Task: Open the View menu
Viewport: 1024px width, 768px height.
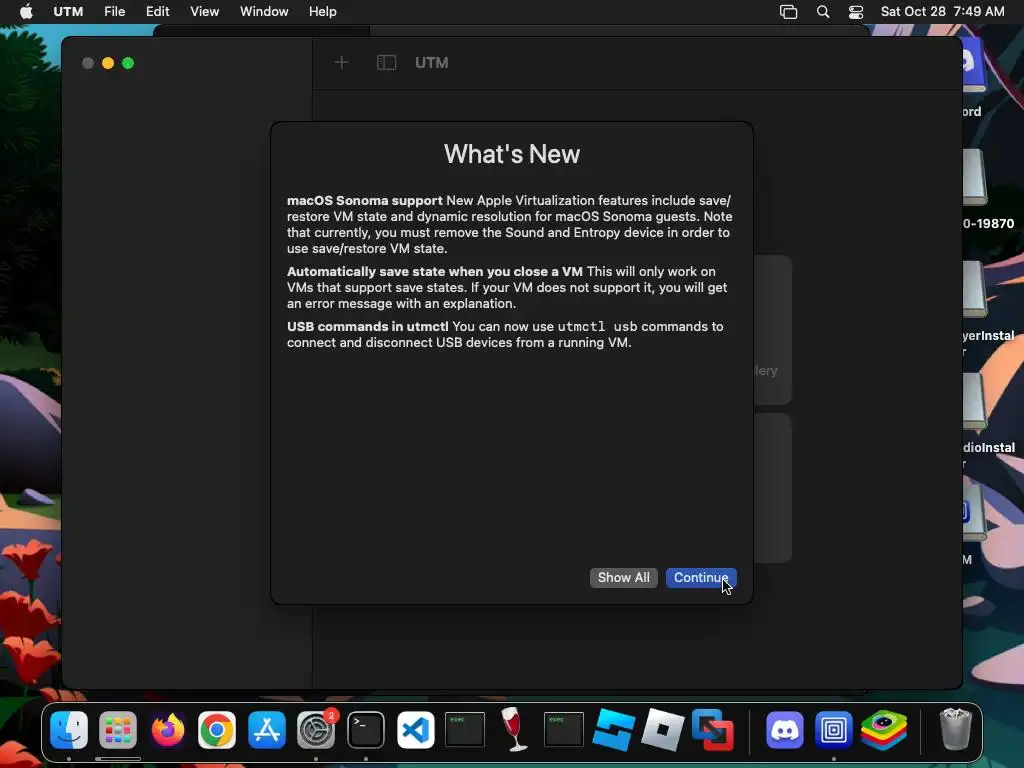Action: (204, 12)
